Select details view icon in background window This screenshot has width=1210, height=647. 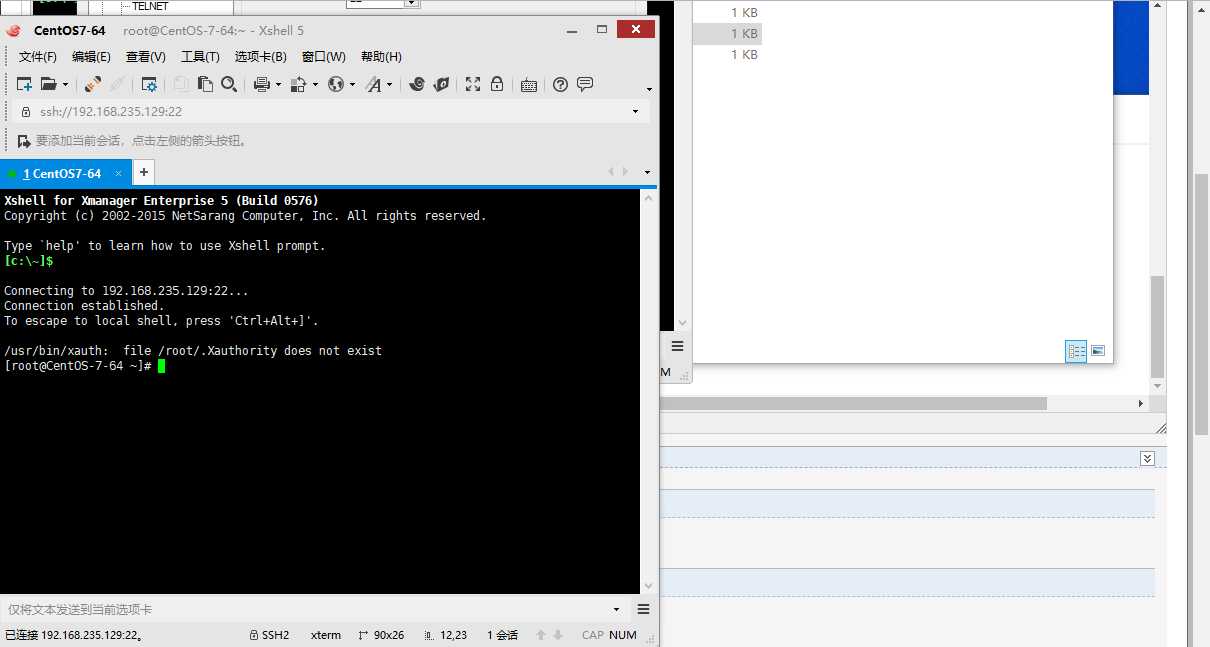coord(1076,351)
